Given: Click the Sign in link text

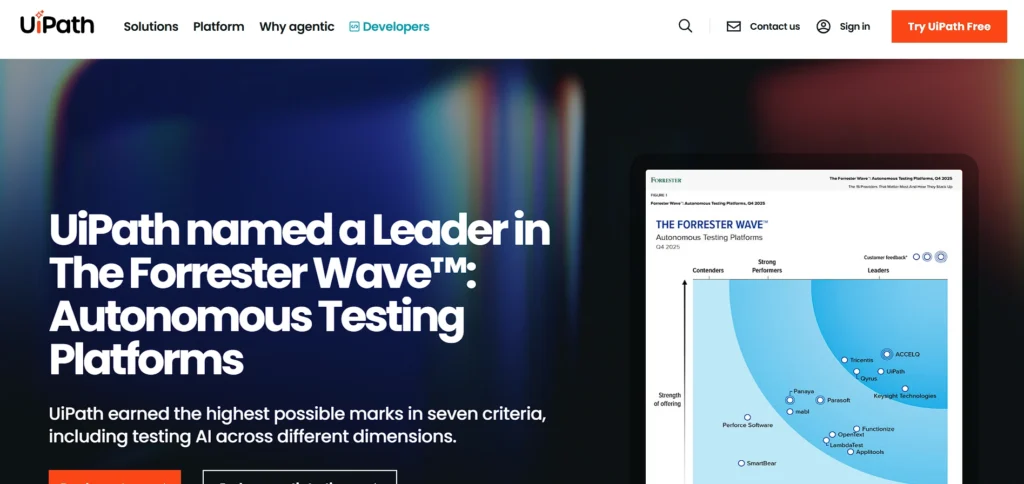Looking at the screenshot, I should pos(854,27).
